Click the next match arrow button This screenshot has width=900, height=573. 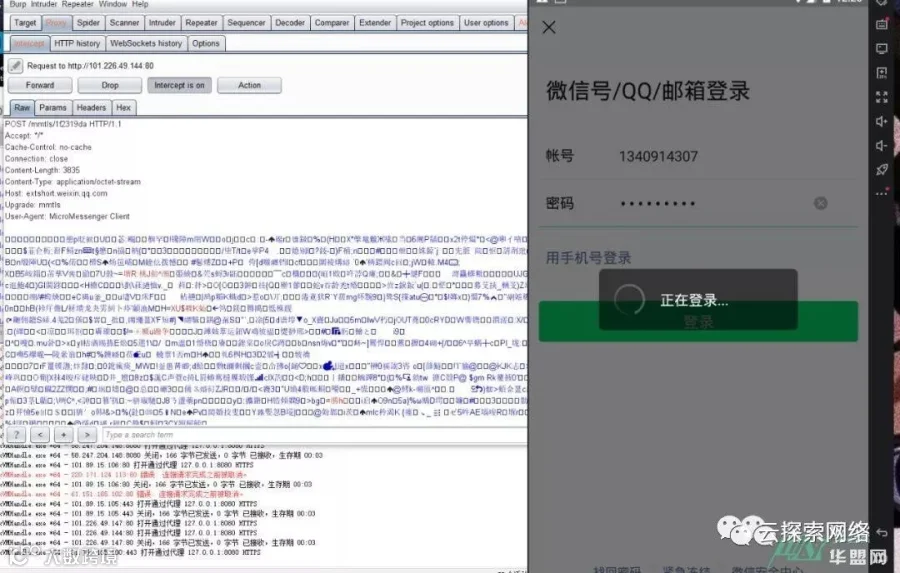[87, 435]
